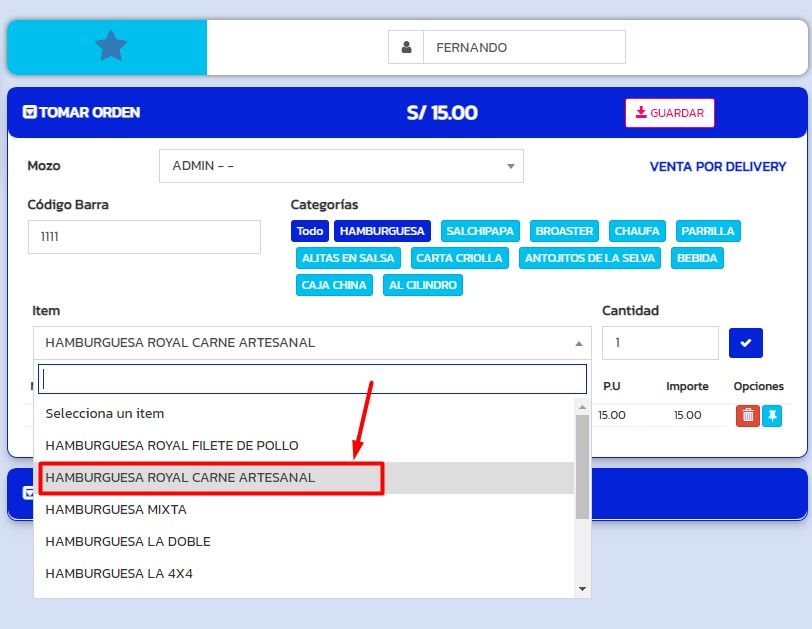Open the Venta Por Delivery link
This screenshot has width=812, height=629.
tap(717, 167)
